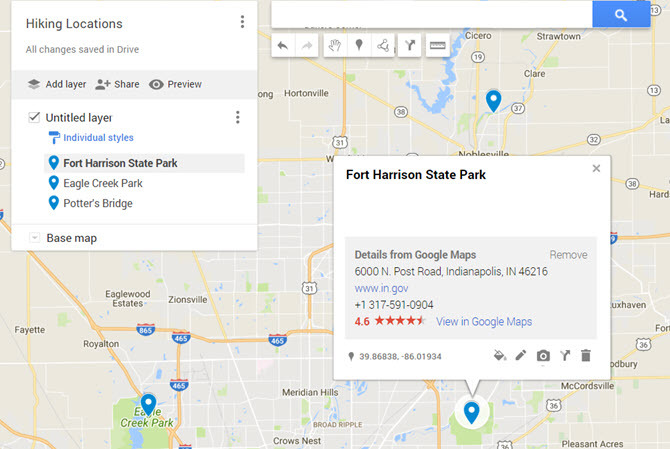Open Individual styles settings
Viewport: 670px width, 449px height.
pos(91,138)
